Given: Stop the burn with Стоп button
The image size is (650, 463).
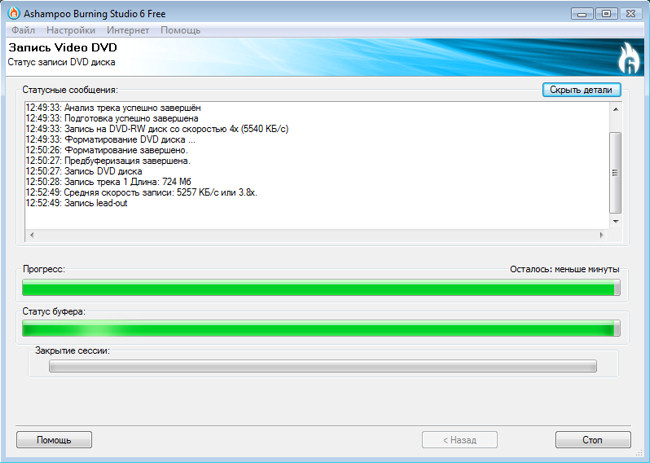Looking at the screenshot, I should [593, 440].
